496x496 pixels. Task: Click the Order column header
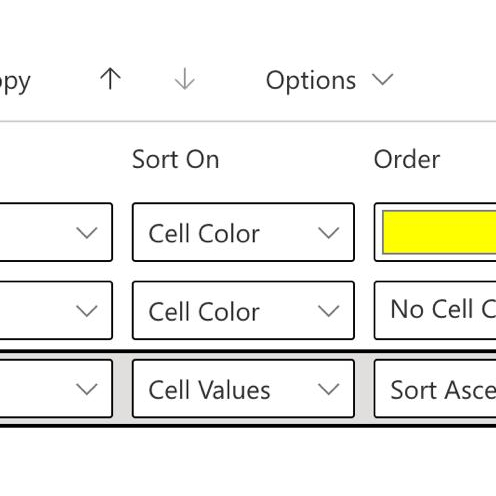(407, 159)
